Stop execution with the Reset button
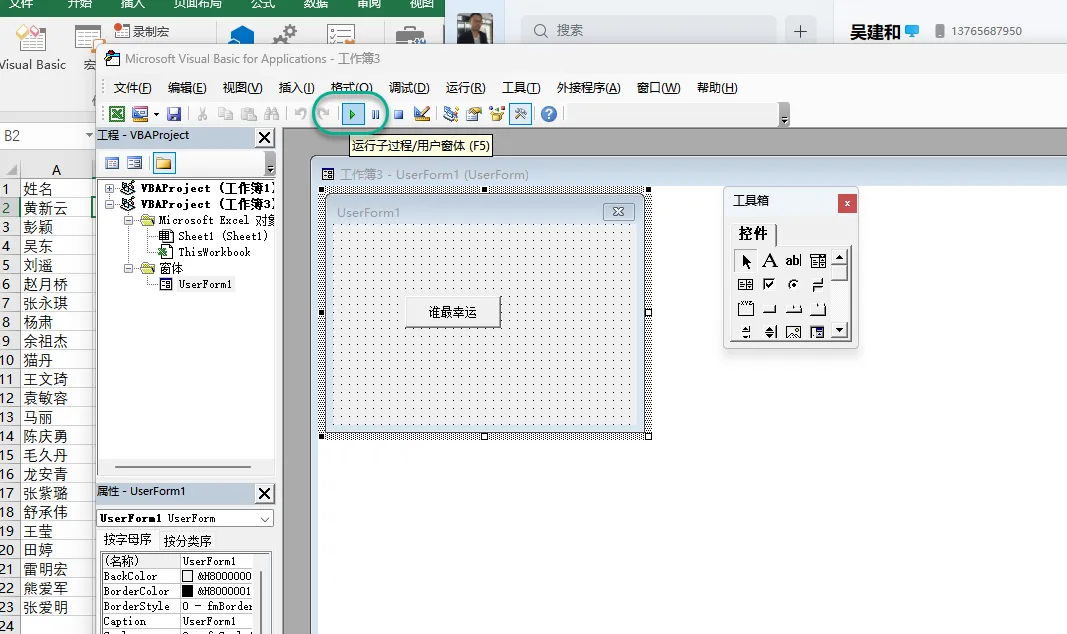This screenshot has height=634, width=1067. pos(399,114)
